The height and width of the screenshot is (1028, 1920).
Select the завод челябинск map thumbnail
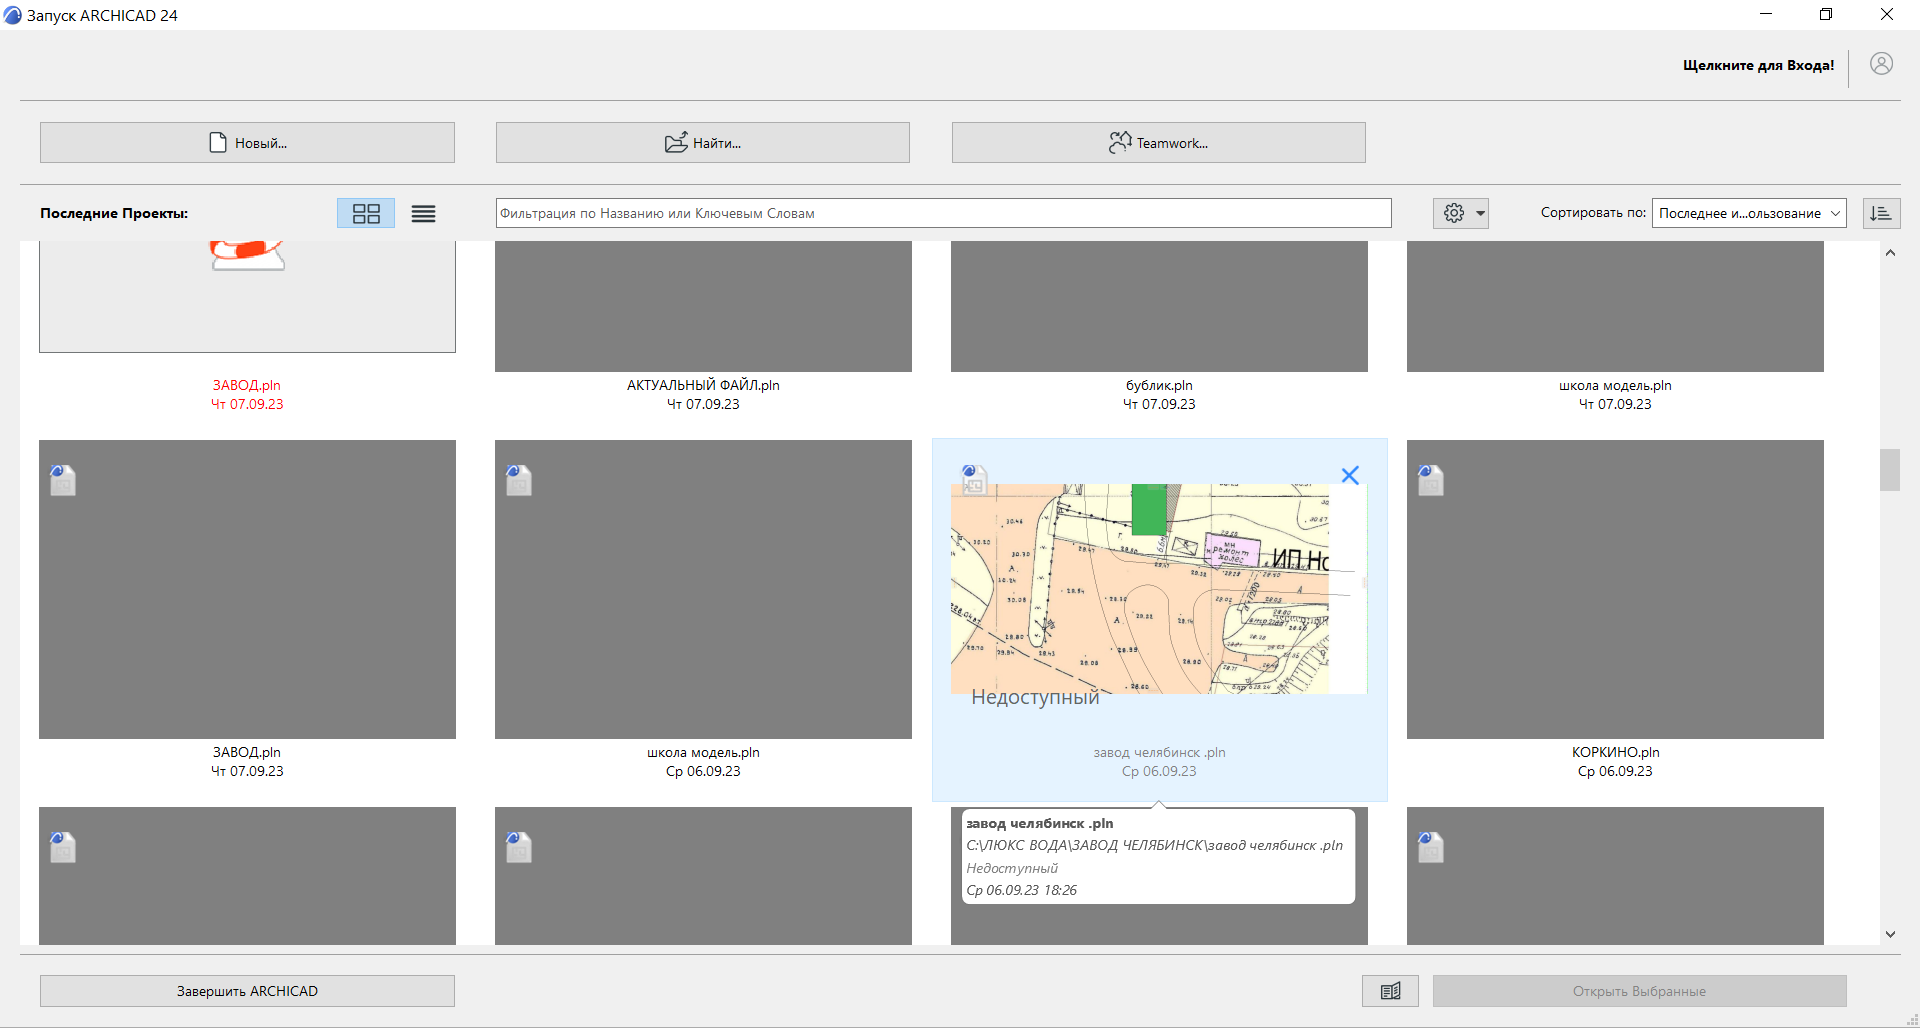click(x=1159, y=589)
